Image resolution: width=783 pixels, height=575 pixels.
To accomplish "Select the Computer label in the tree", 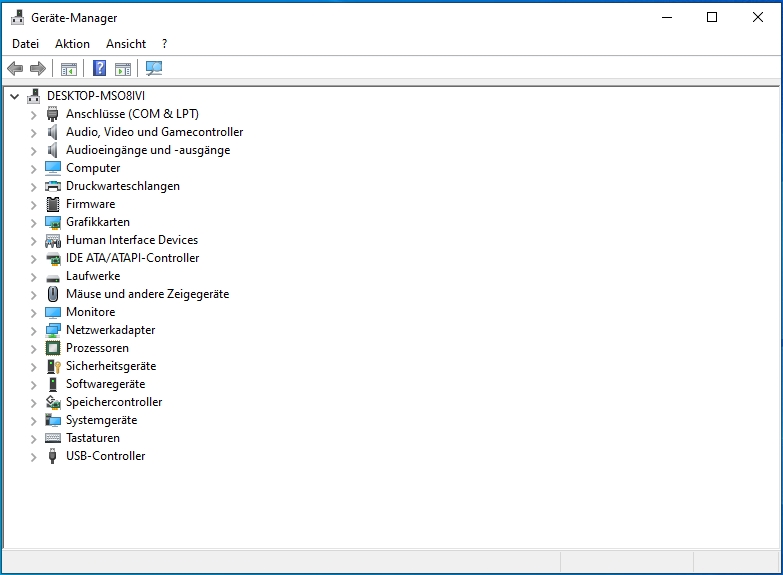I will tap(93, 168).
